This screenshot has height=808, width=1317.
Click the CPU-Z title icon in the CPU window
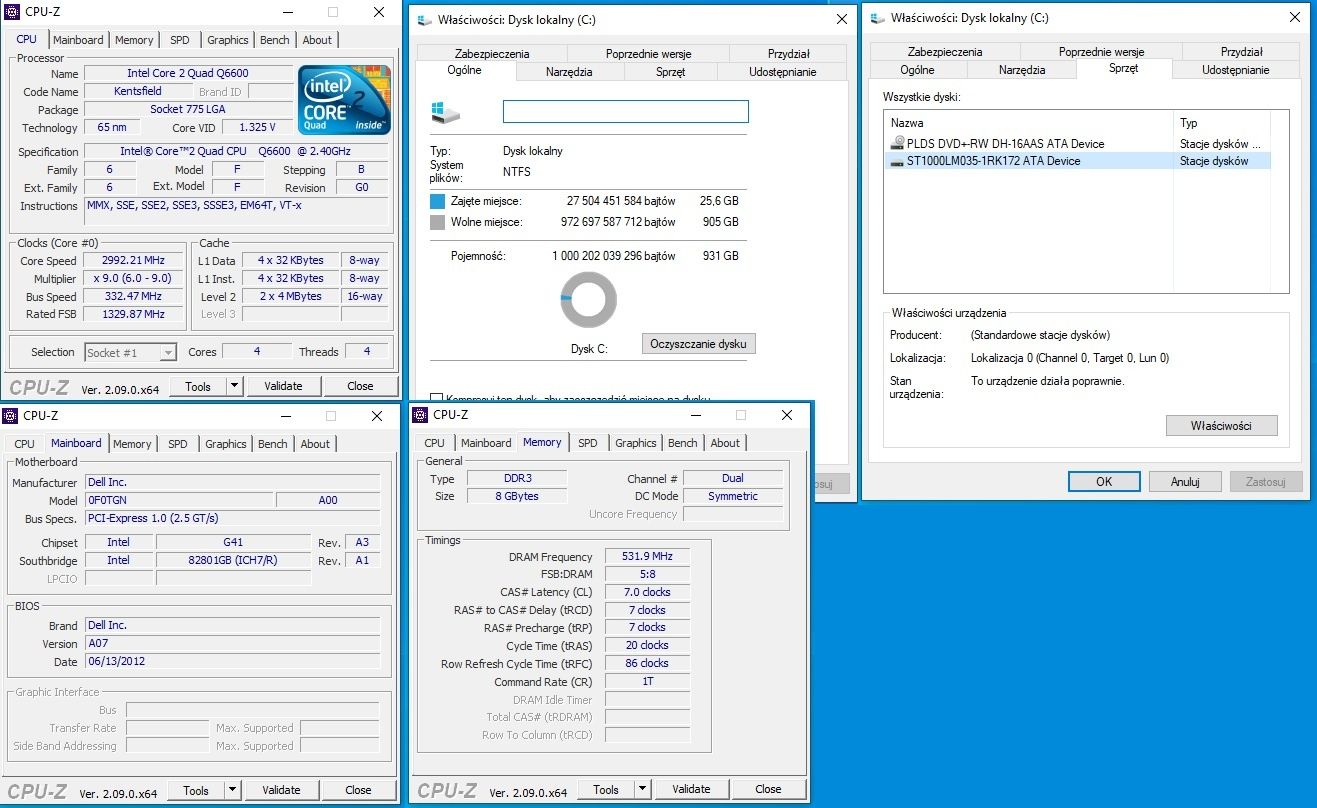(12, 12)
